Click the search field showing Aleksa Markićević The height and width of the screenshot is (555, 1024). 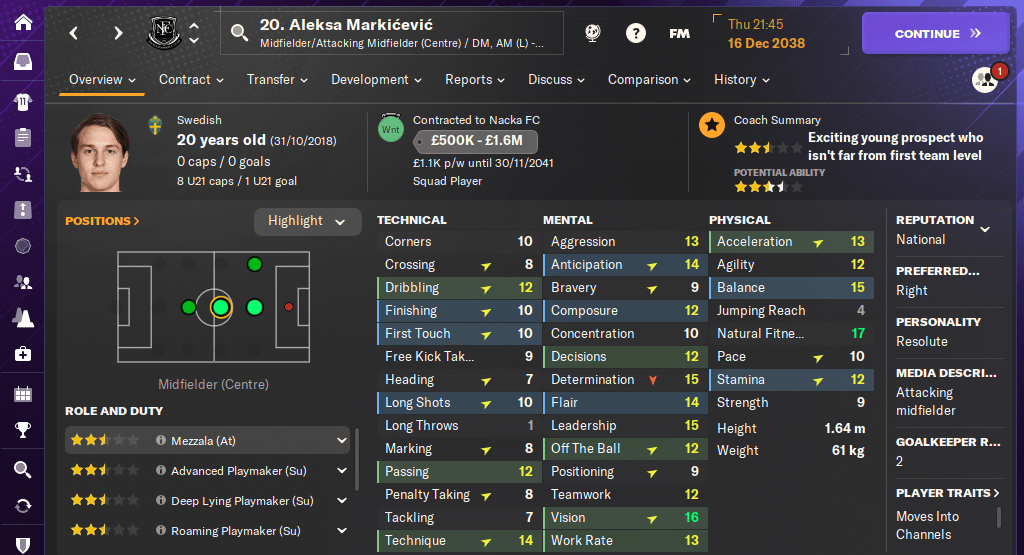pos(400,33)
